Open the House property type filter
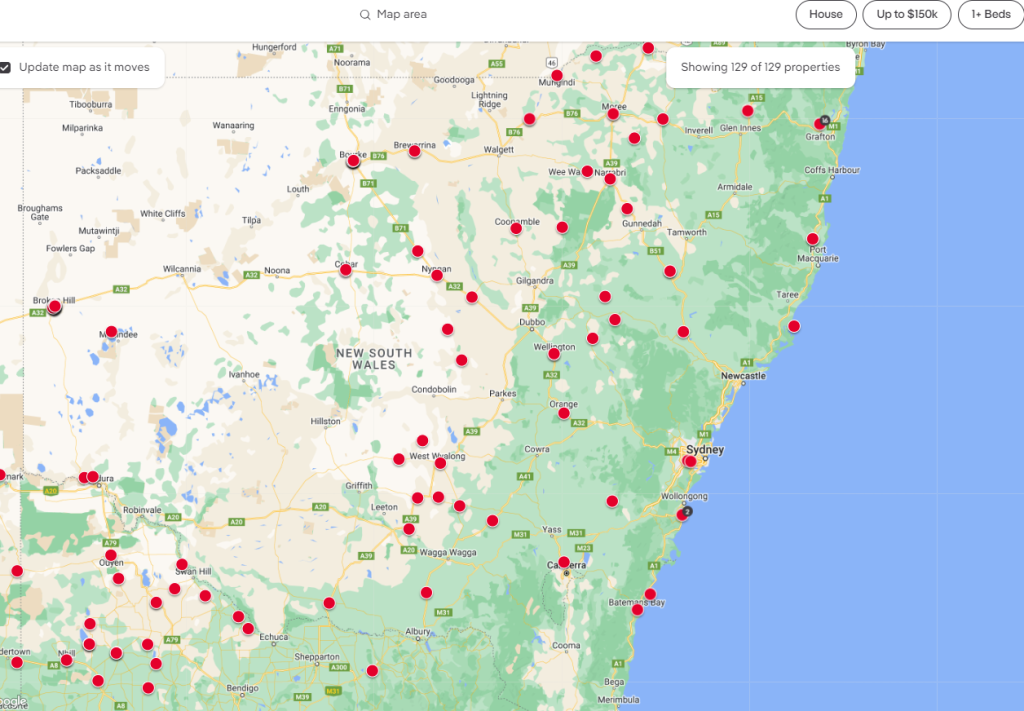Screen dimensions: 1024x711 coord(825,15)
